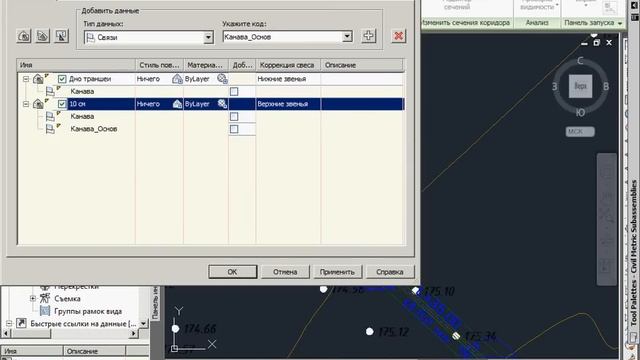Collapse the Быстрые ссылки на данные node
The height and width of the screenshot is (360, 640).
(x=9, y=324)
